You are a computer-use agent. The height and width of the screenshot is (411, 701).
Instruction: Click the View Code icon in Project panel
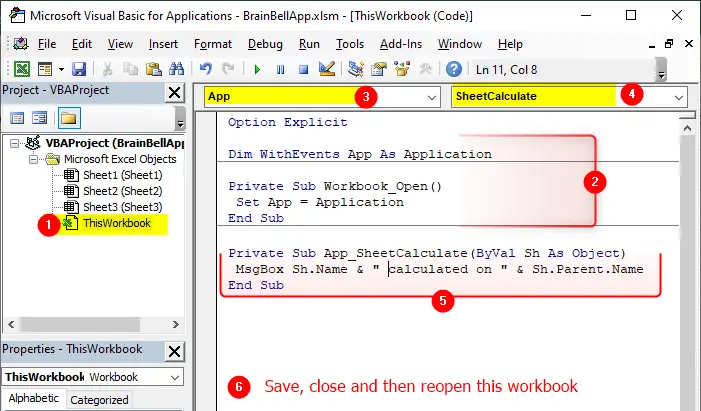tap(17, 118)
